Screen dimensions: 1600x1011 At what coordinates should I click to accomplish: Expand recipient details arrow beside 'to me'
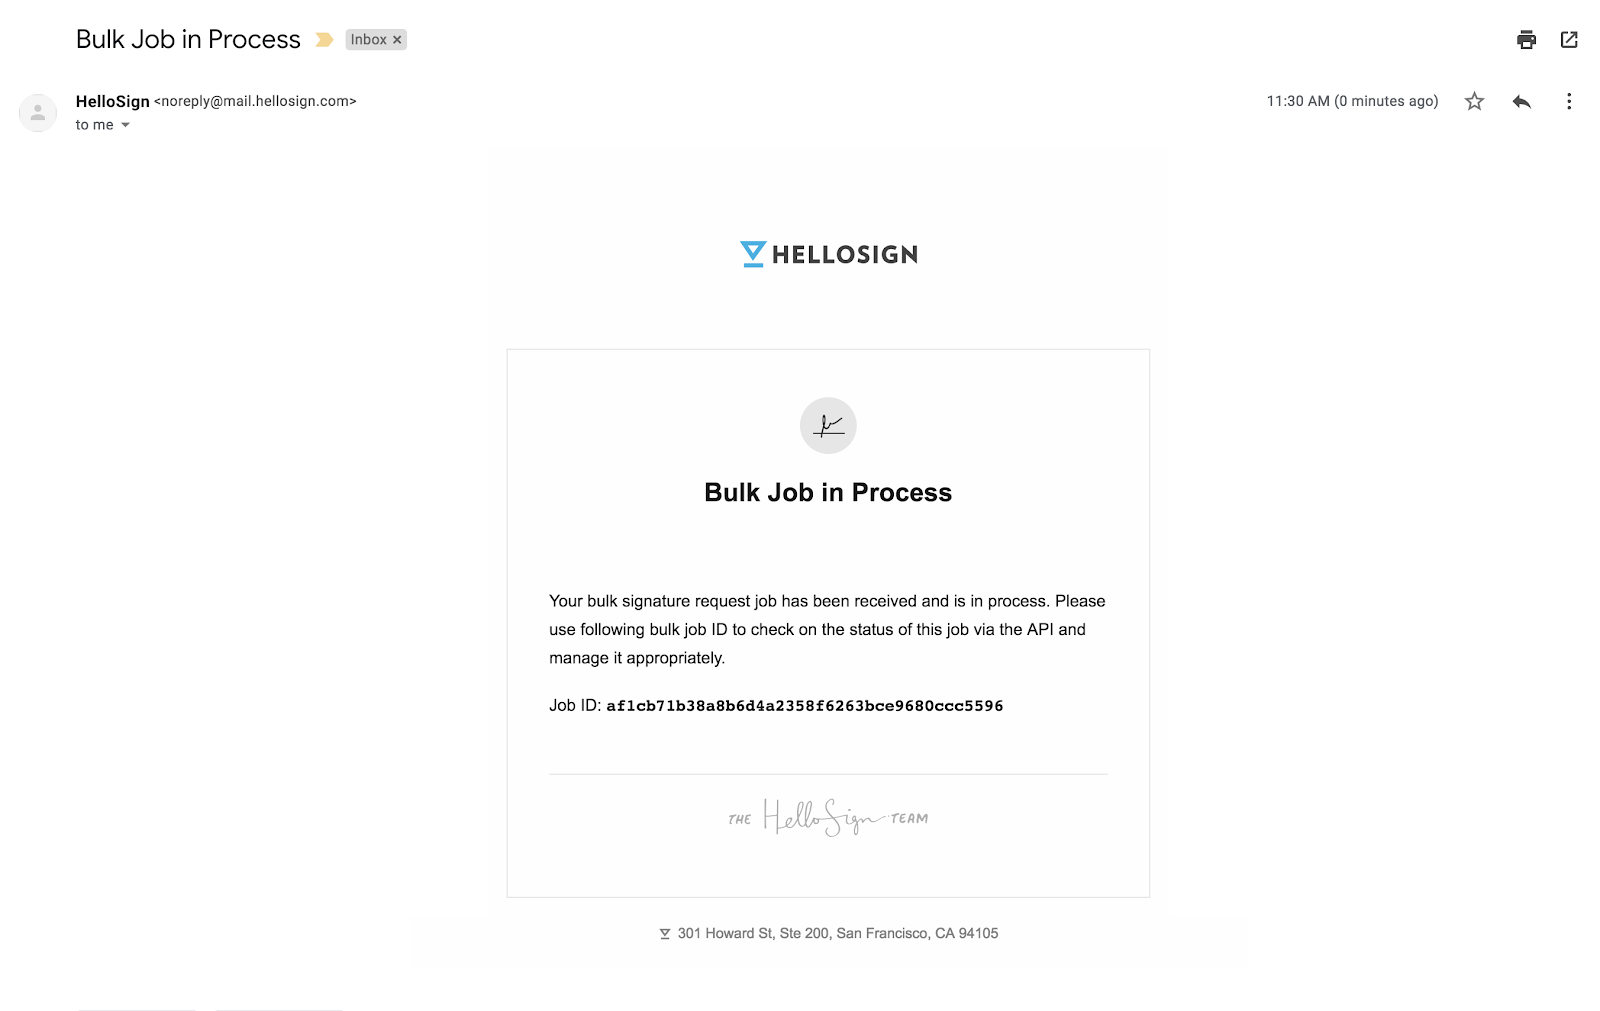(125, 125)
